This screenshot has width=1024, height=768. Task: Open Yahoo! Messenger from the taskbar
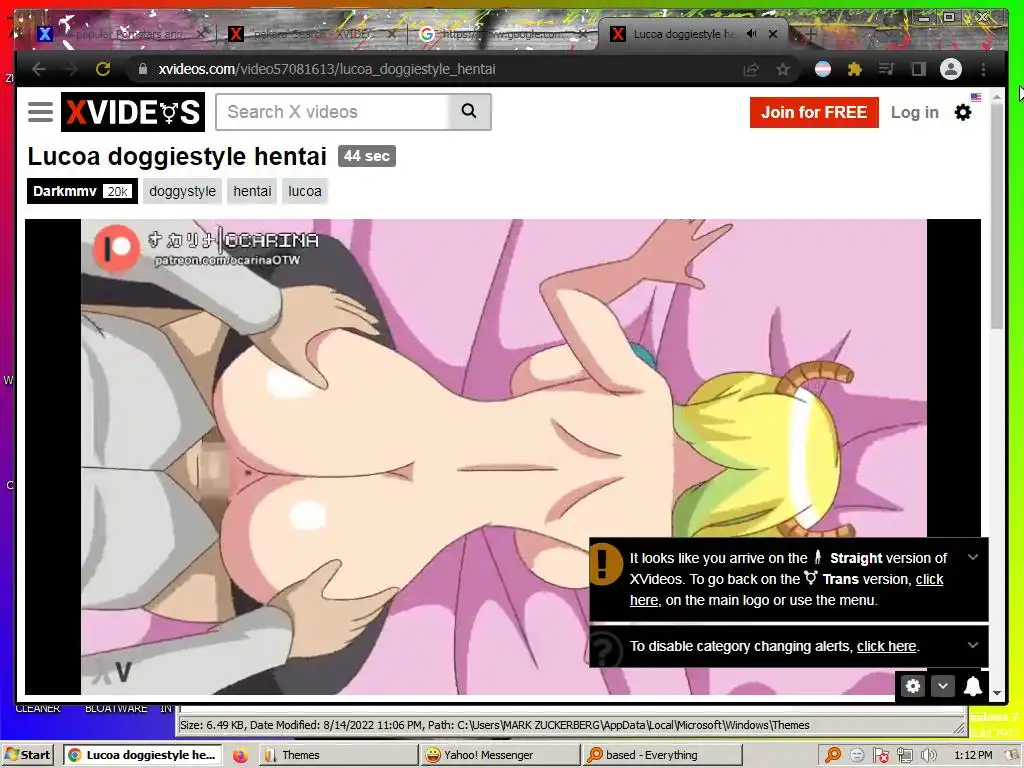click(x=500, y=755)
